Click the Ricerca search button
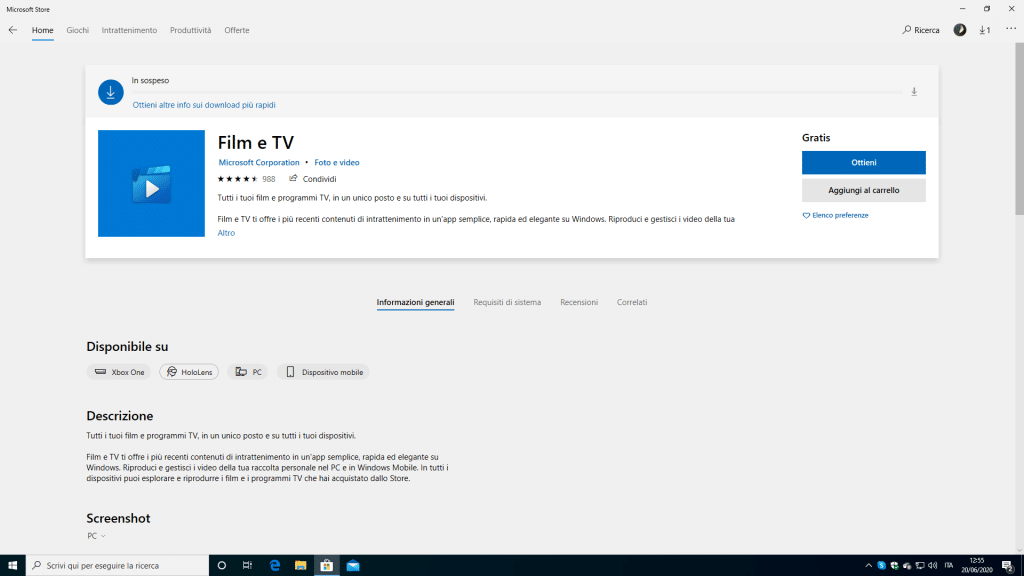Viewport: 1024px width, 576px height. point(921,30)
